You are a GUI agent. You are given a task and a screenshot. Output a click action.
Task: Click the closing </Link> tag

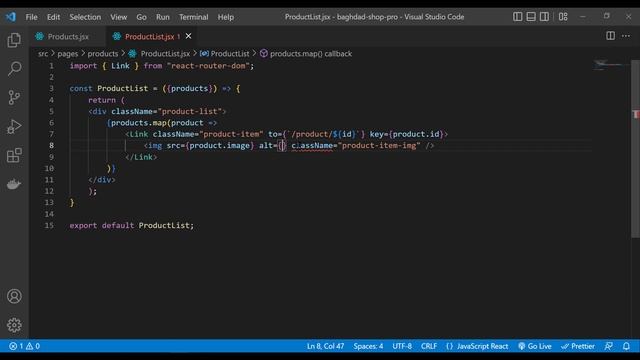(141, 157)
